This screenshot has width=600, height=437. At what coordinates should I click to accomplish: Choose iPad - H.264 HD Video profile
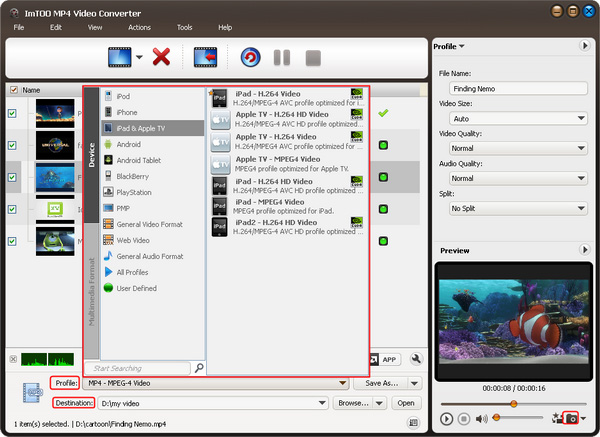coord(287,186)
